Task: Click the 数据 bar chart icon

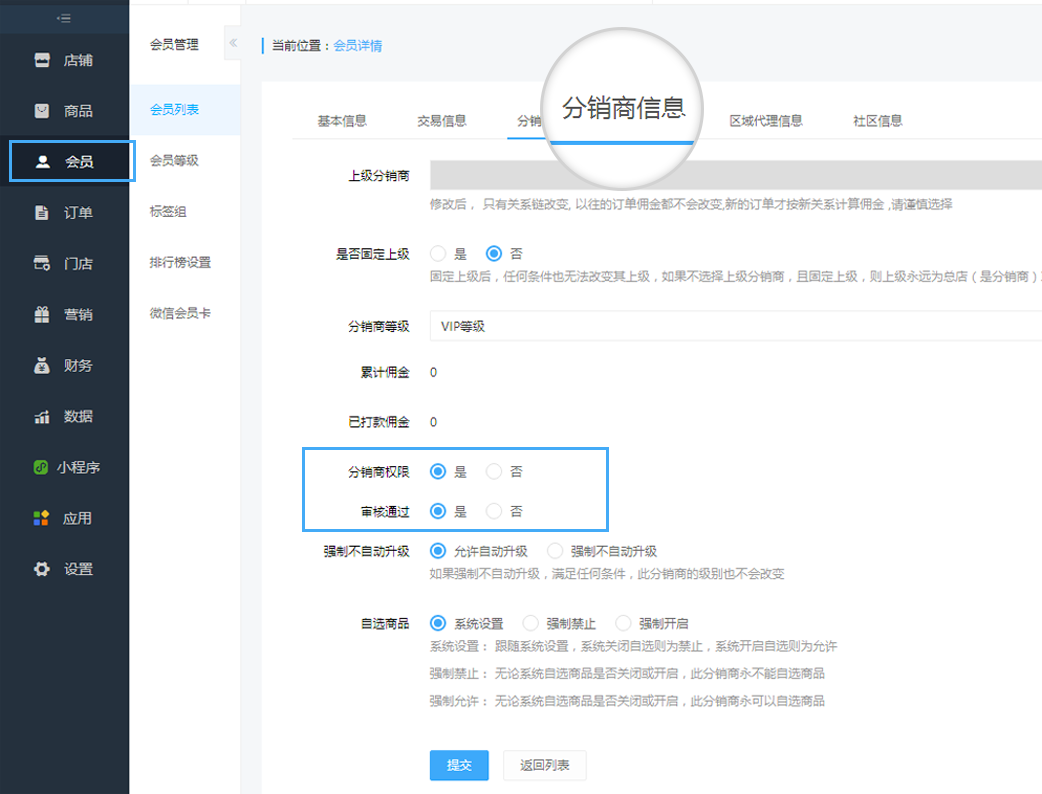Action: [42, 416]
